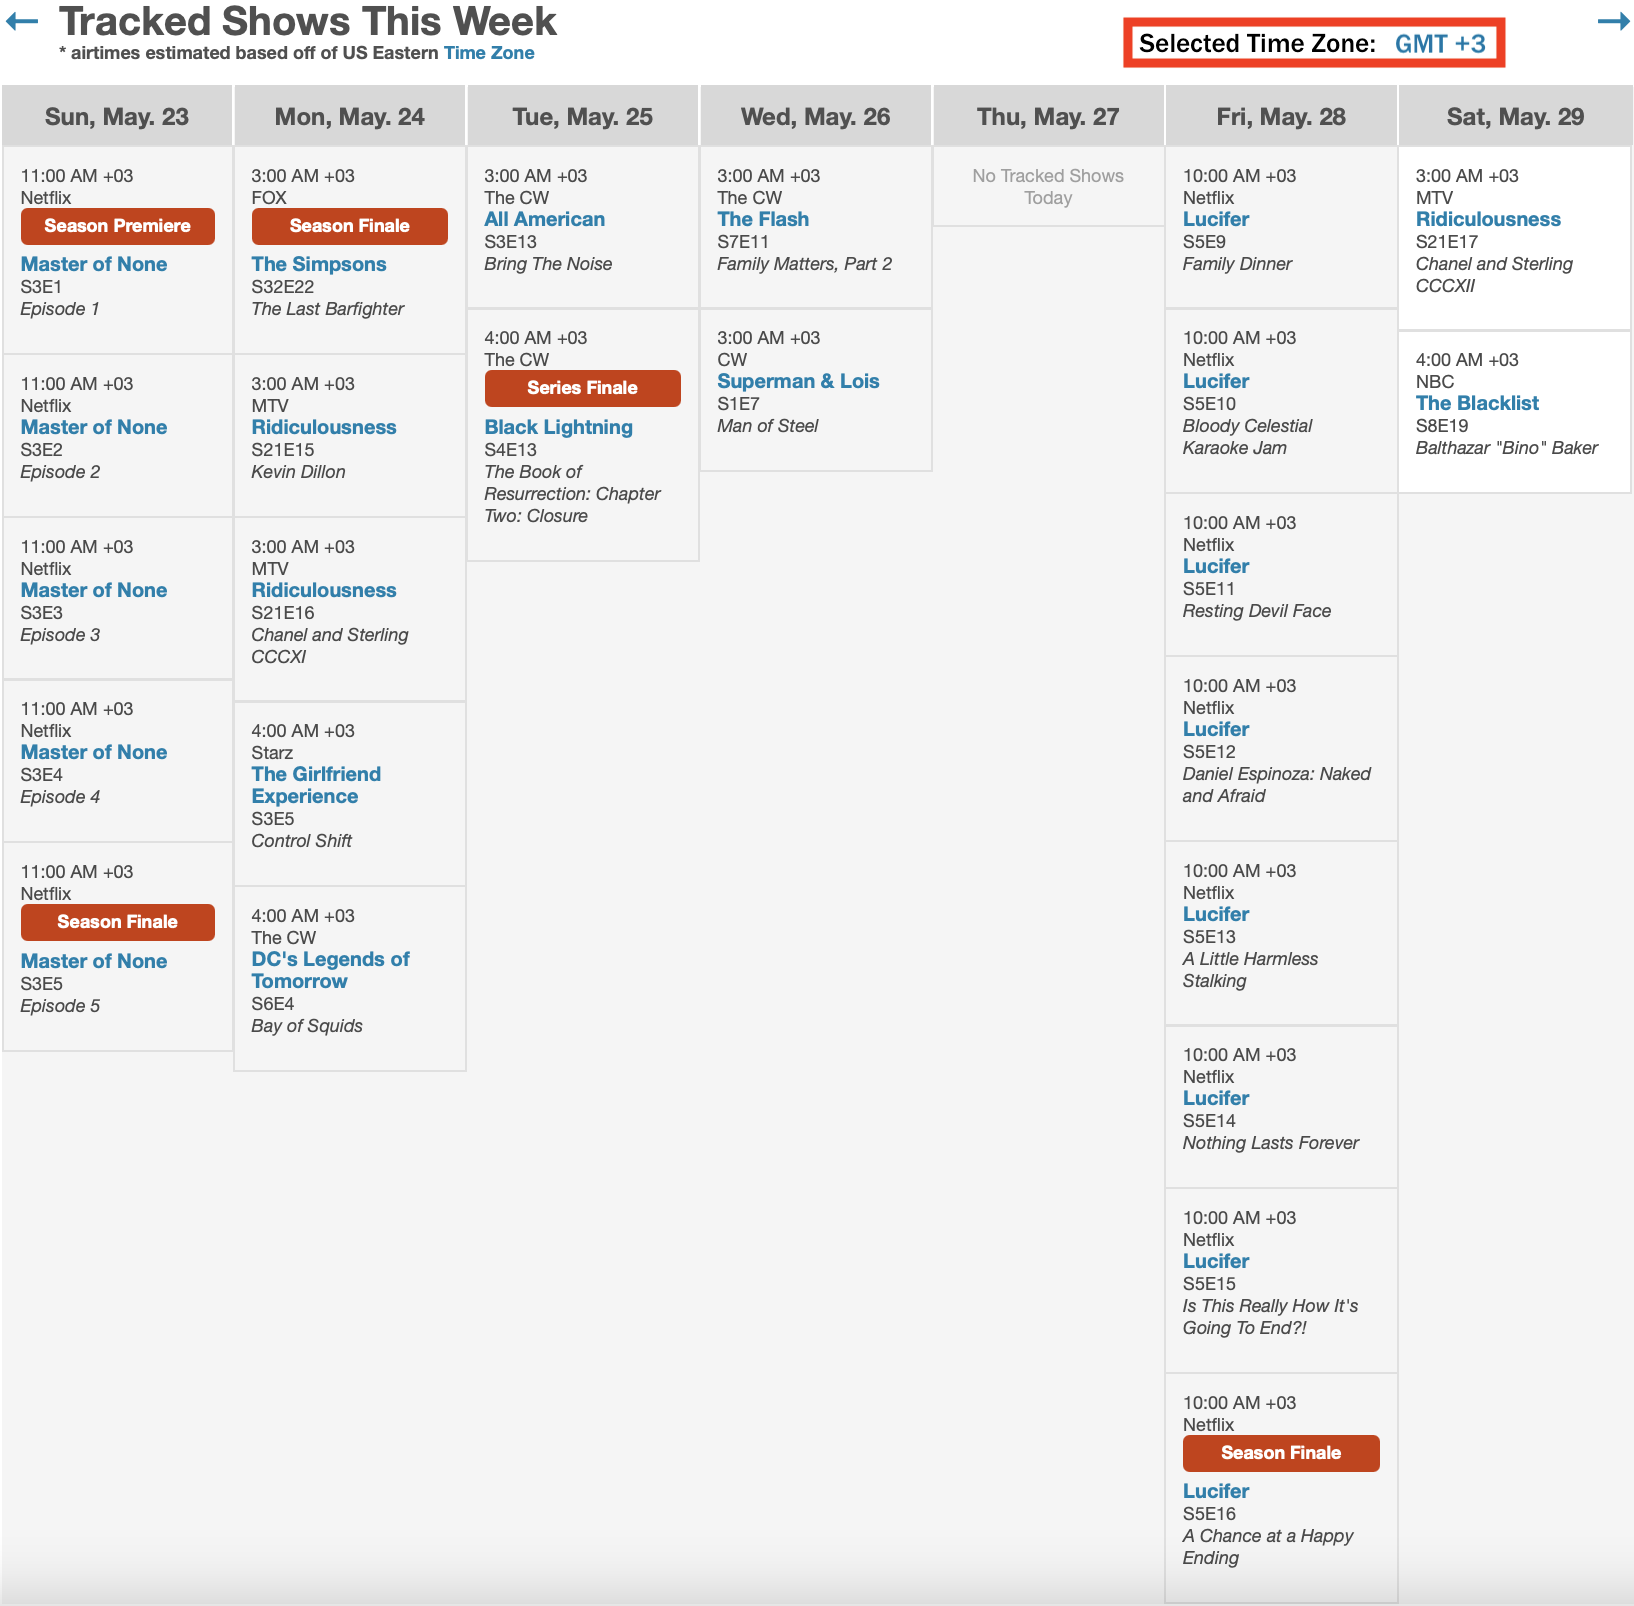Image resolution: width=1634 pixels, height=1606 pixels.
Task: Open The Girlfriend Experience link
Action: coord(315,785)
